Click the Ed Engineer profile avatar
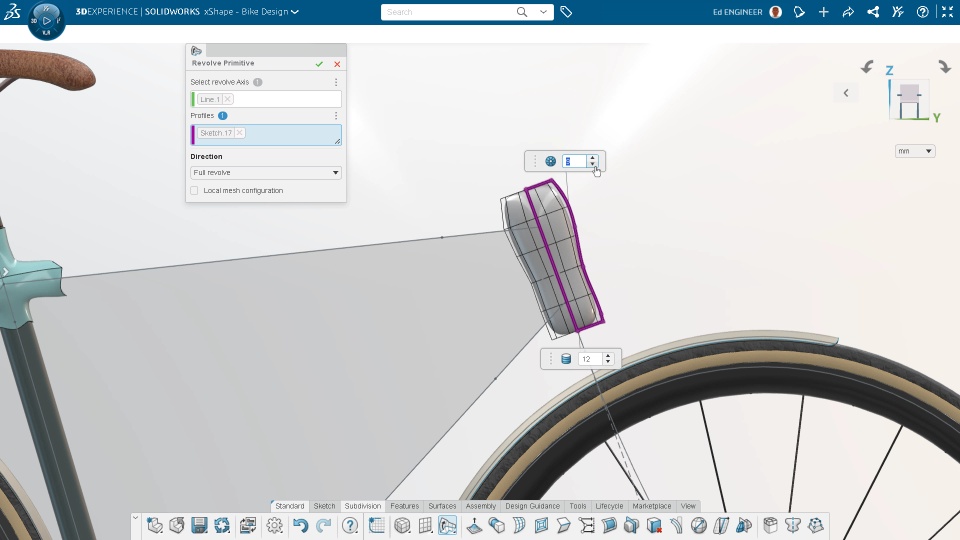Screen dimensions: 960x540 pyautogui.click(x=776, y=12)
